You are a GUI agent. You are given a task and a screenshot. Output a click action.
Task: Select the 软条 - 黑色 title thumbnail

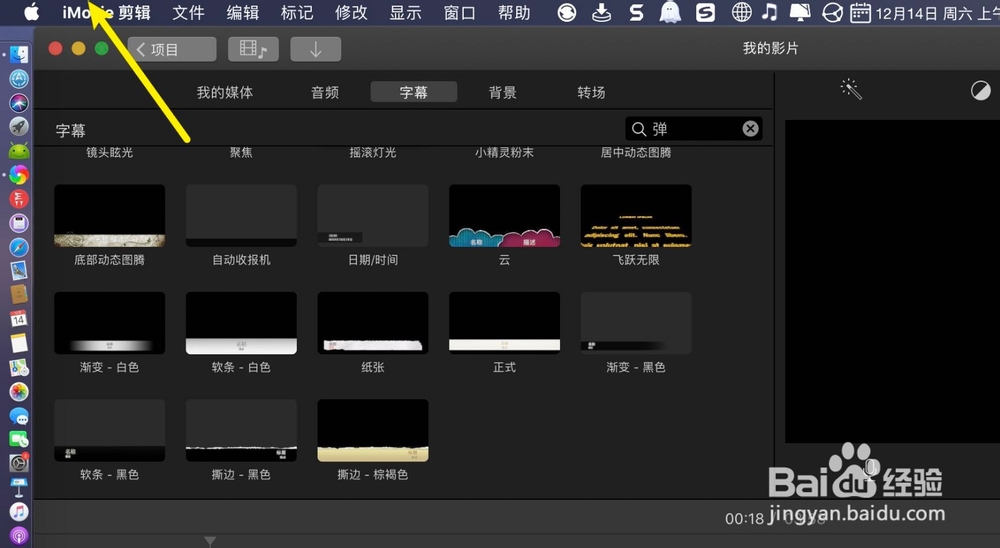coord(110,430)
